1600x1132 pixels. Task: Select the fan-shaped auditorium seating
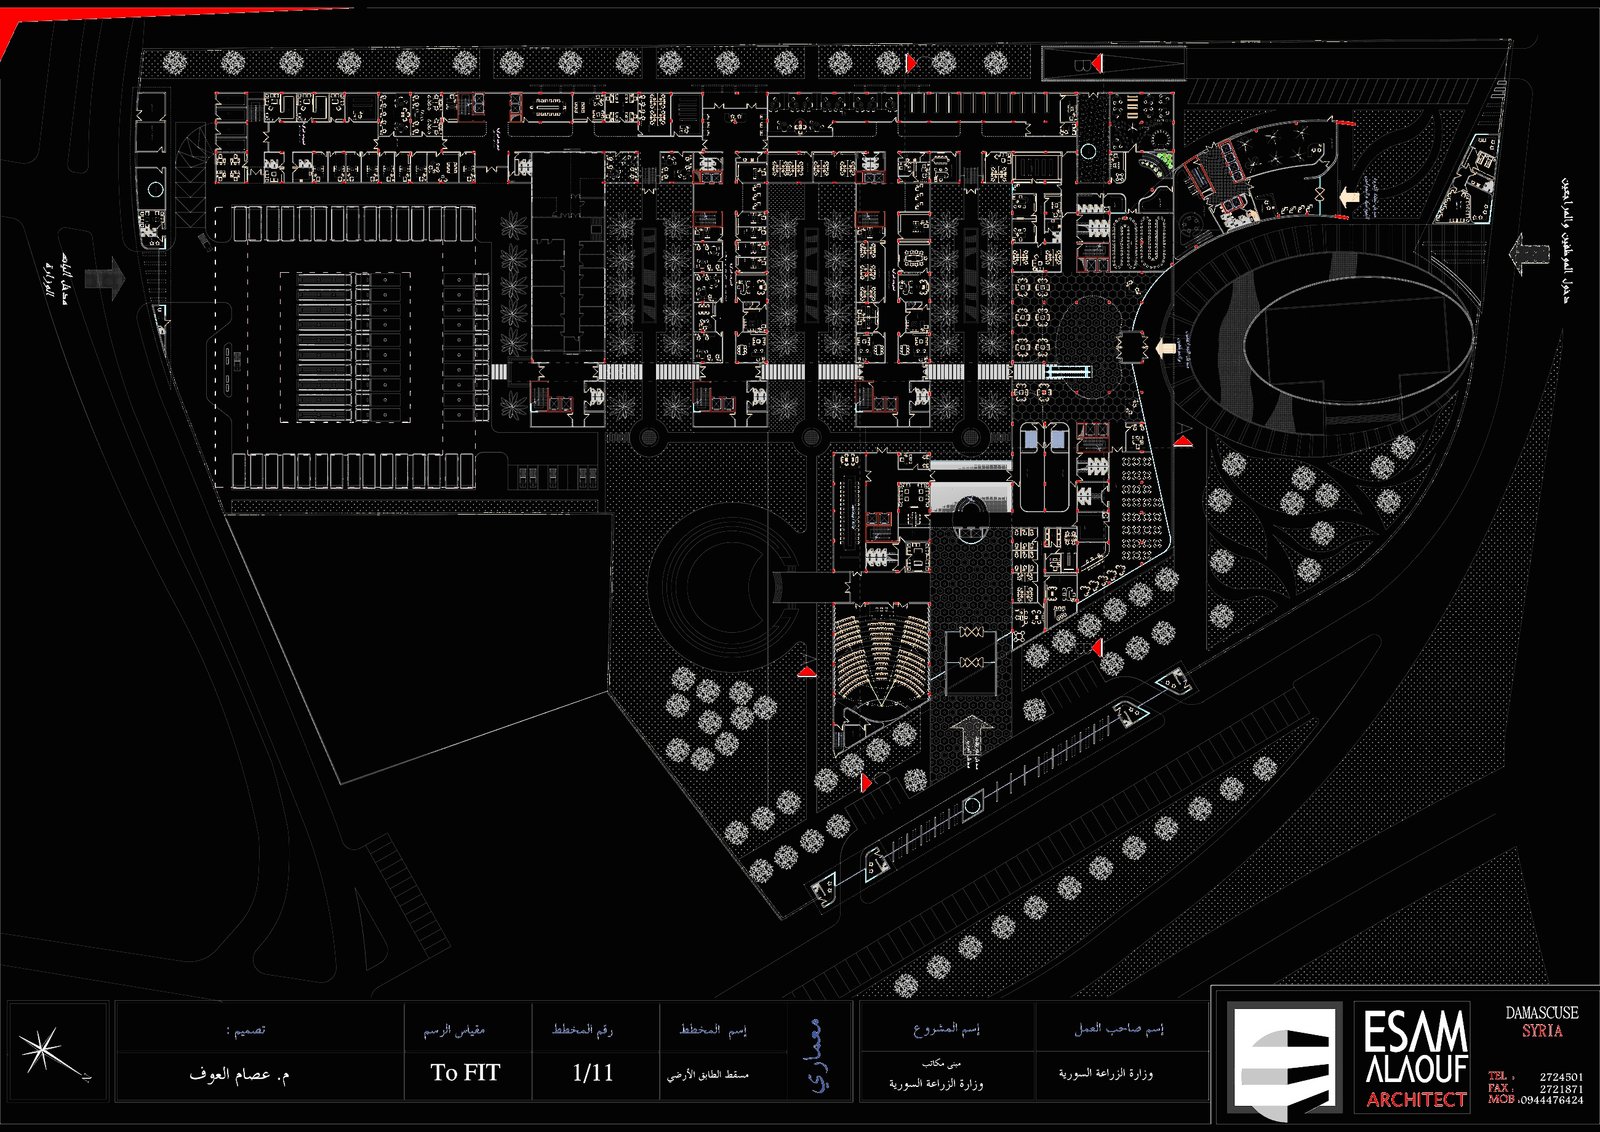[x=881, y=655]
